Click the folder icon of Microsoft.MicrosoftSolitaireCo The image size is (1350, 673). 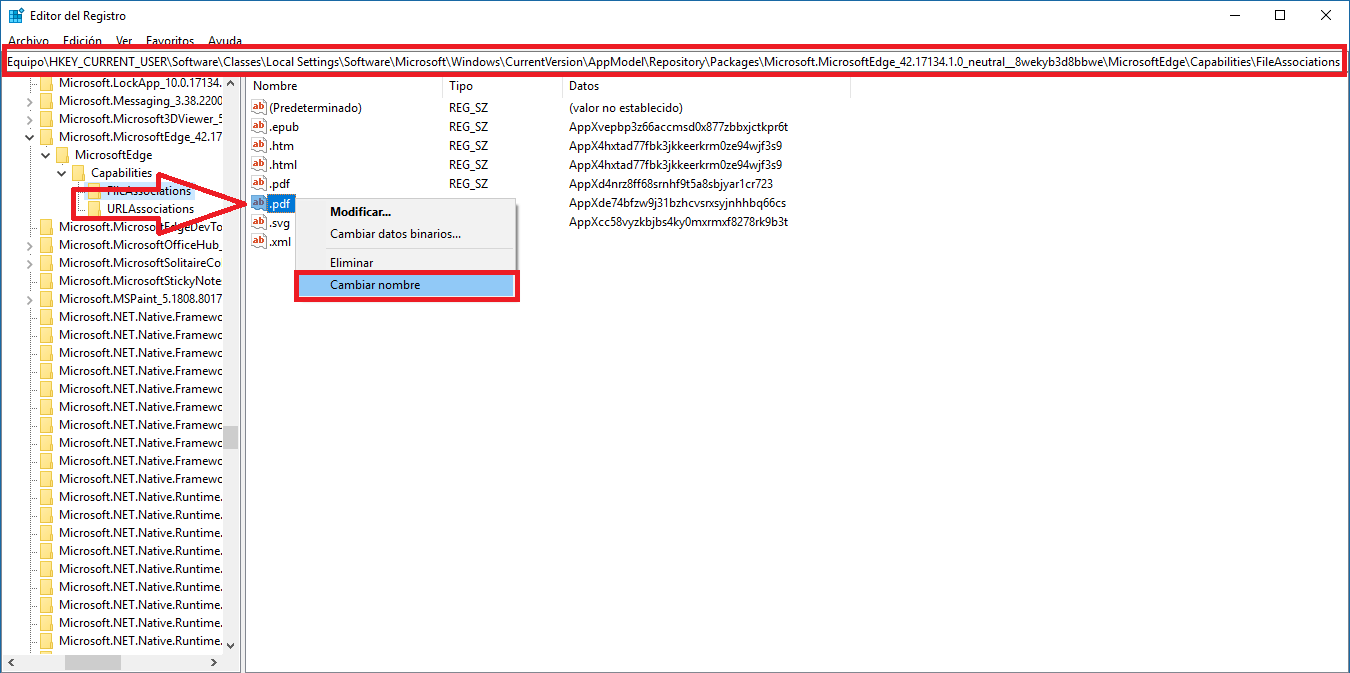click(x=47, y=263)
